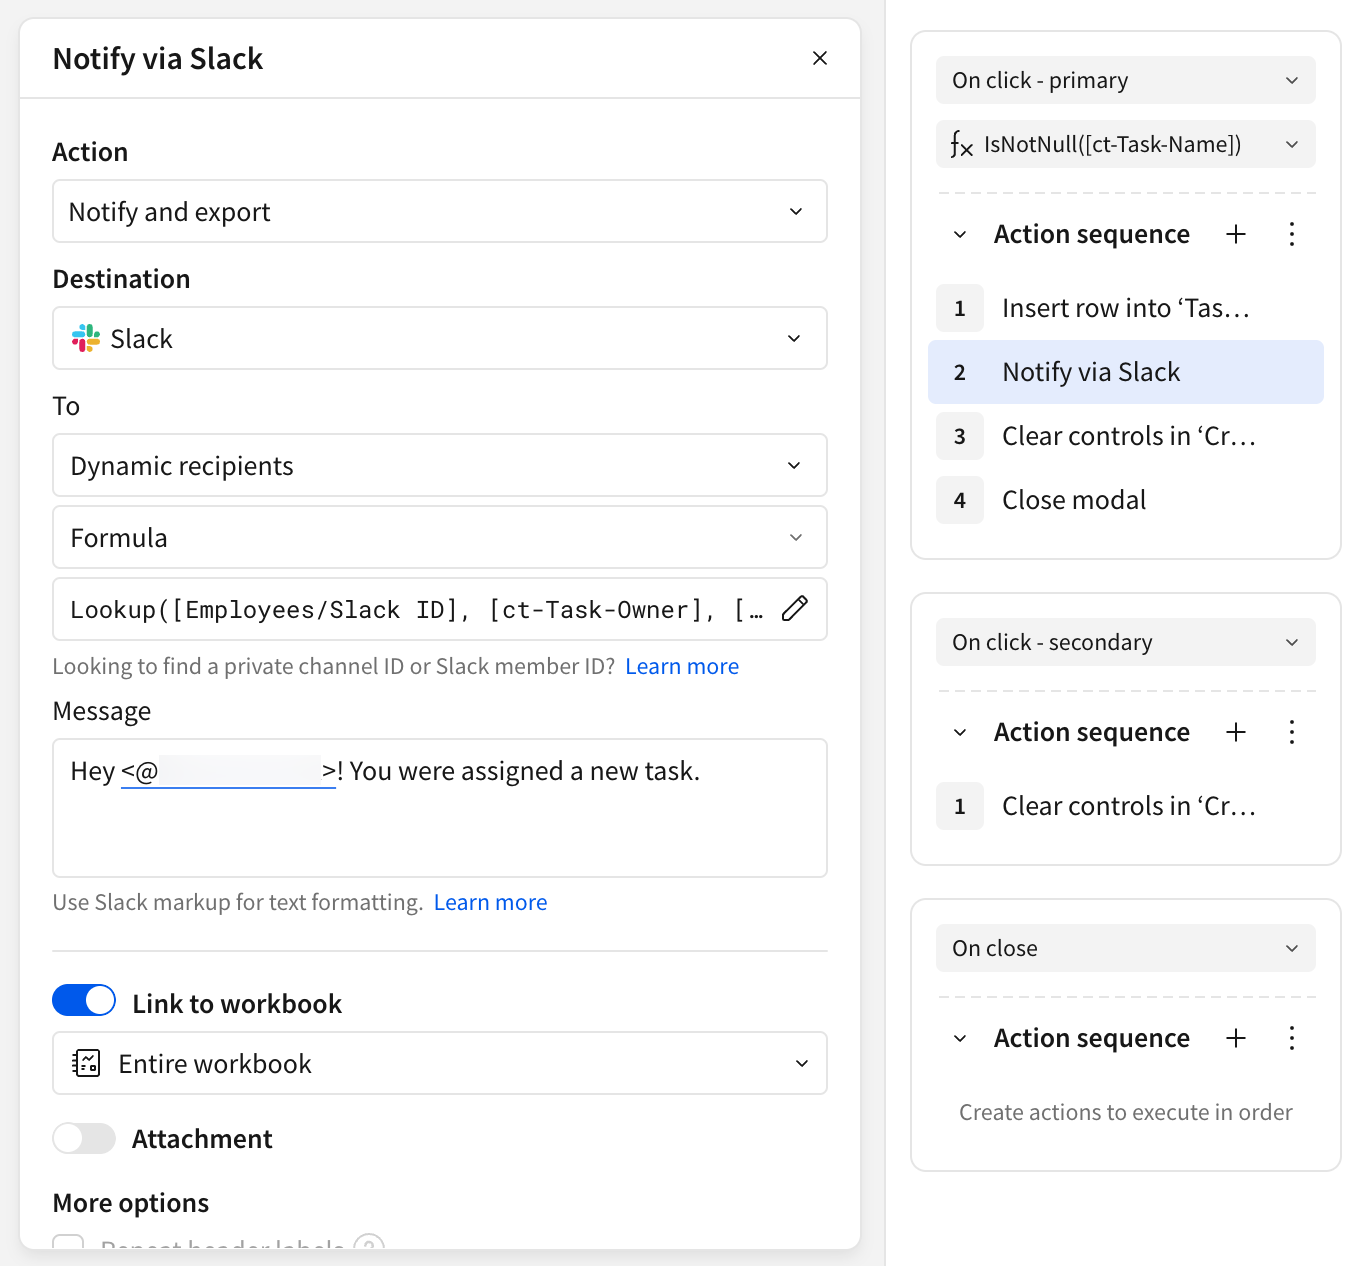Add an action to the On click primary sequence

[x=1236, y=234]
